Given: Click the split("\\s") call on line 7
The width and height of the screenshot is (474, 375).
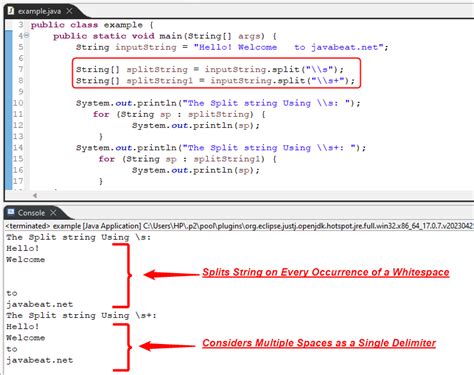Looking at the screenshot, I should click(308, 69).
